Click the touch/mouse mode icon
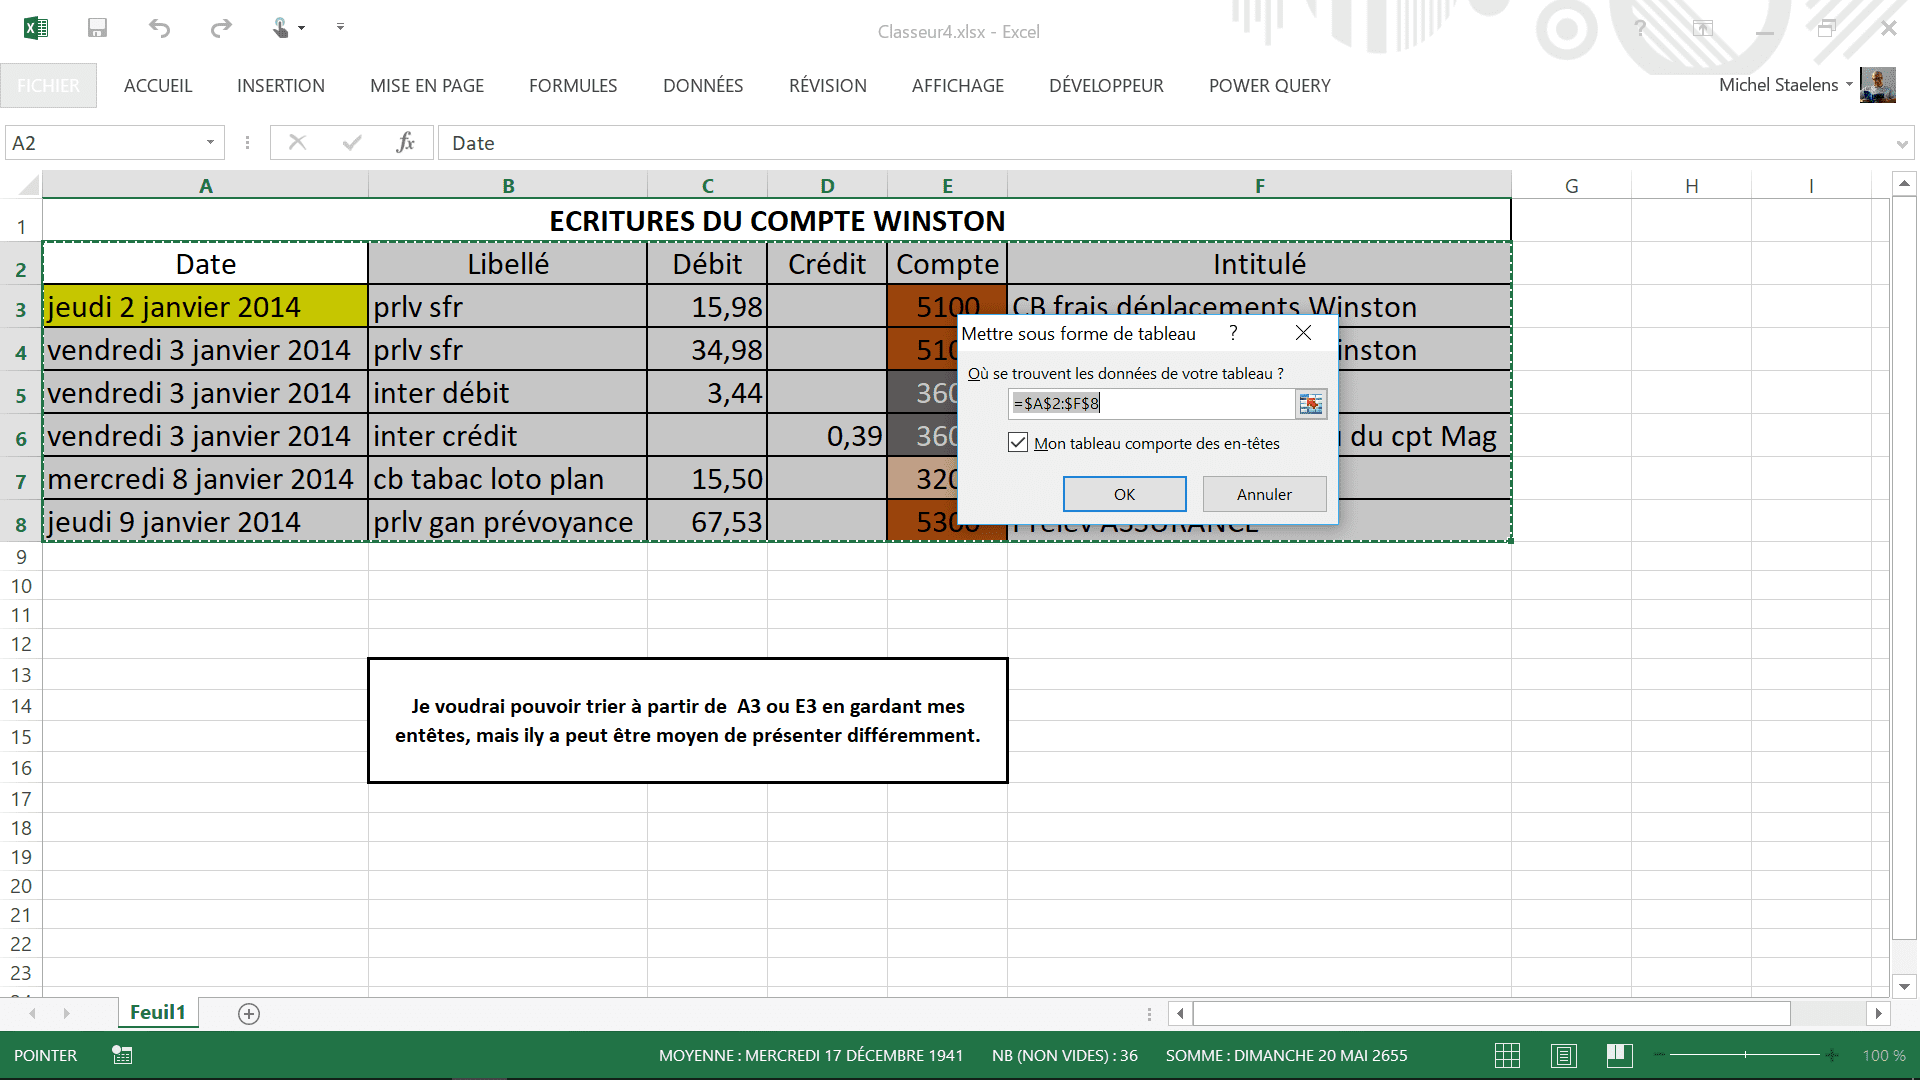Viewport: 1920px width, 1080px height. click(282, 28)
